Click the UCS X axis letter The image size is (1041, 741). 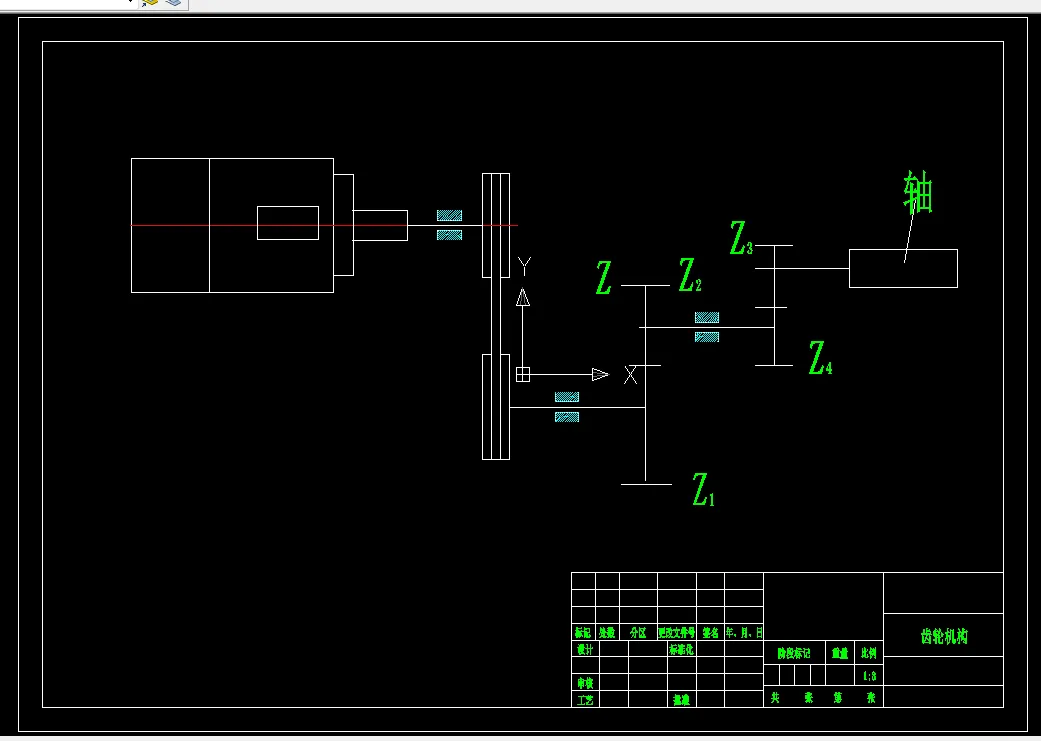click(631, 375)
